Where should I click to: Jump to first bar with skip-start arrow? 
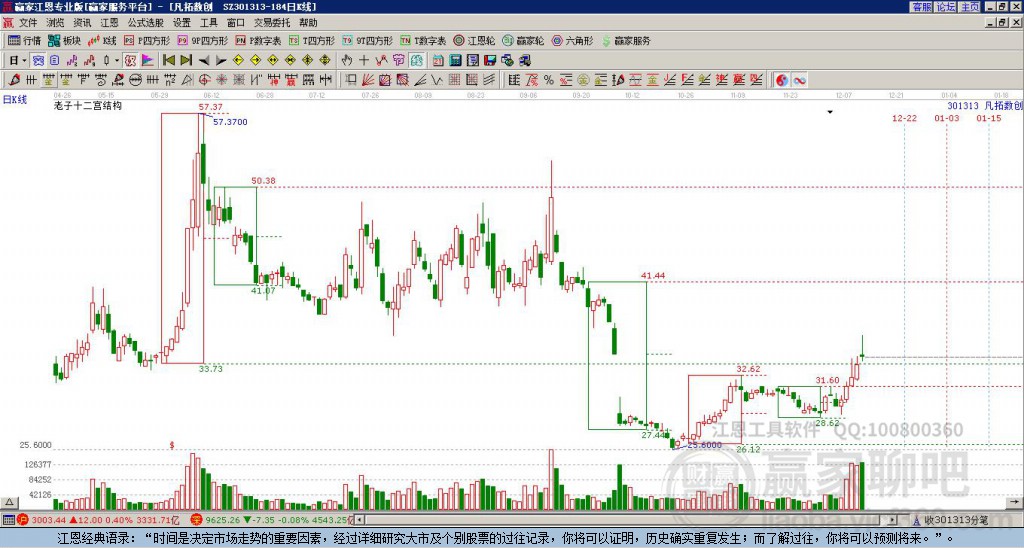click(168, 61)
